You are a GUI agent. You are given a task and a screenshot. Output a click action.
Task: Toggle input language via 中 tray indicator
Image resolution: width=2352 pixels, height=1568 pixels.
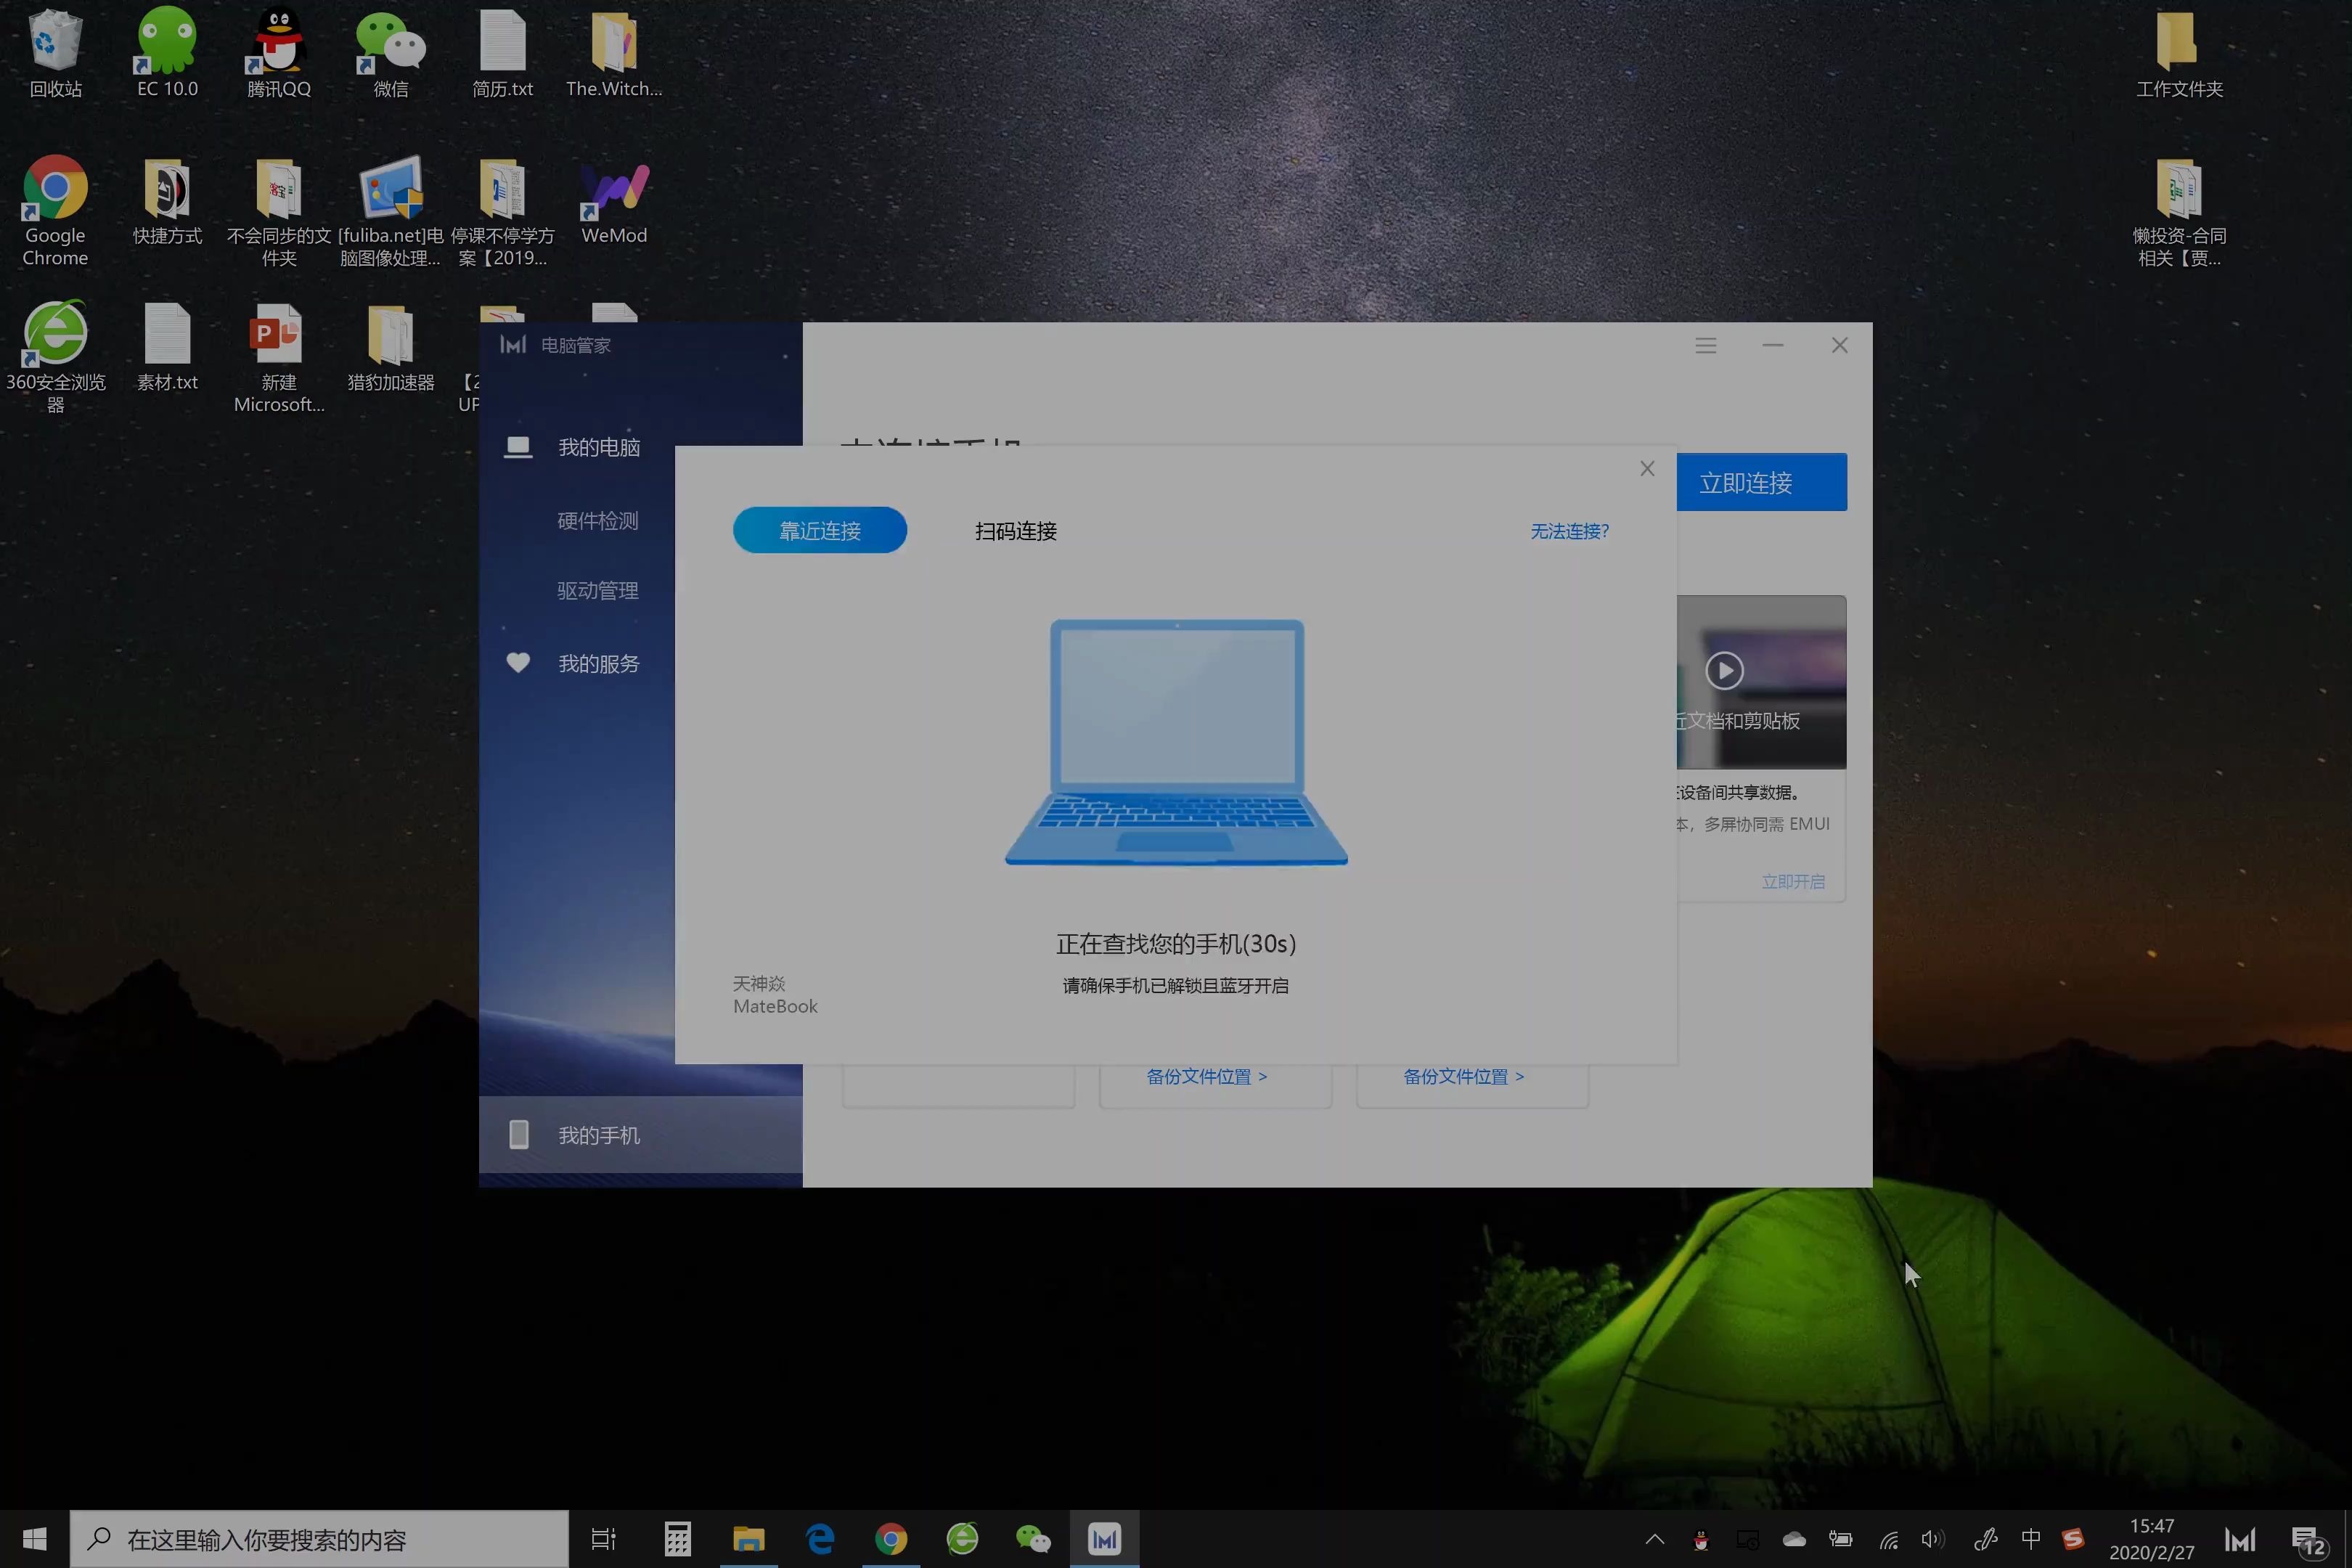[x=2031, y=1539]
